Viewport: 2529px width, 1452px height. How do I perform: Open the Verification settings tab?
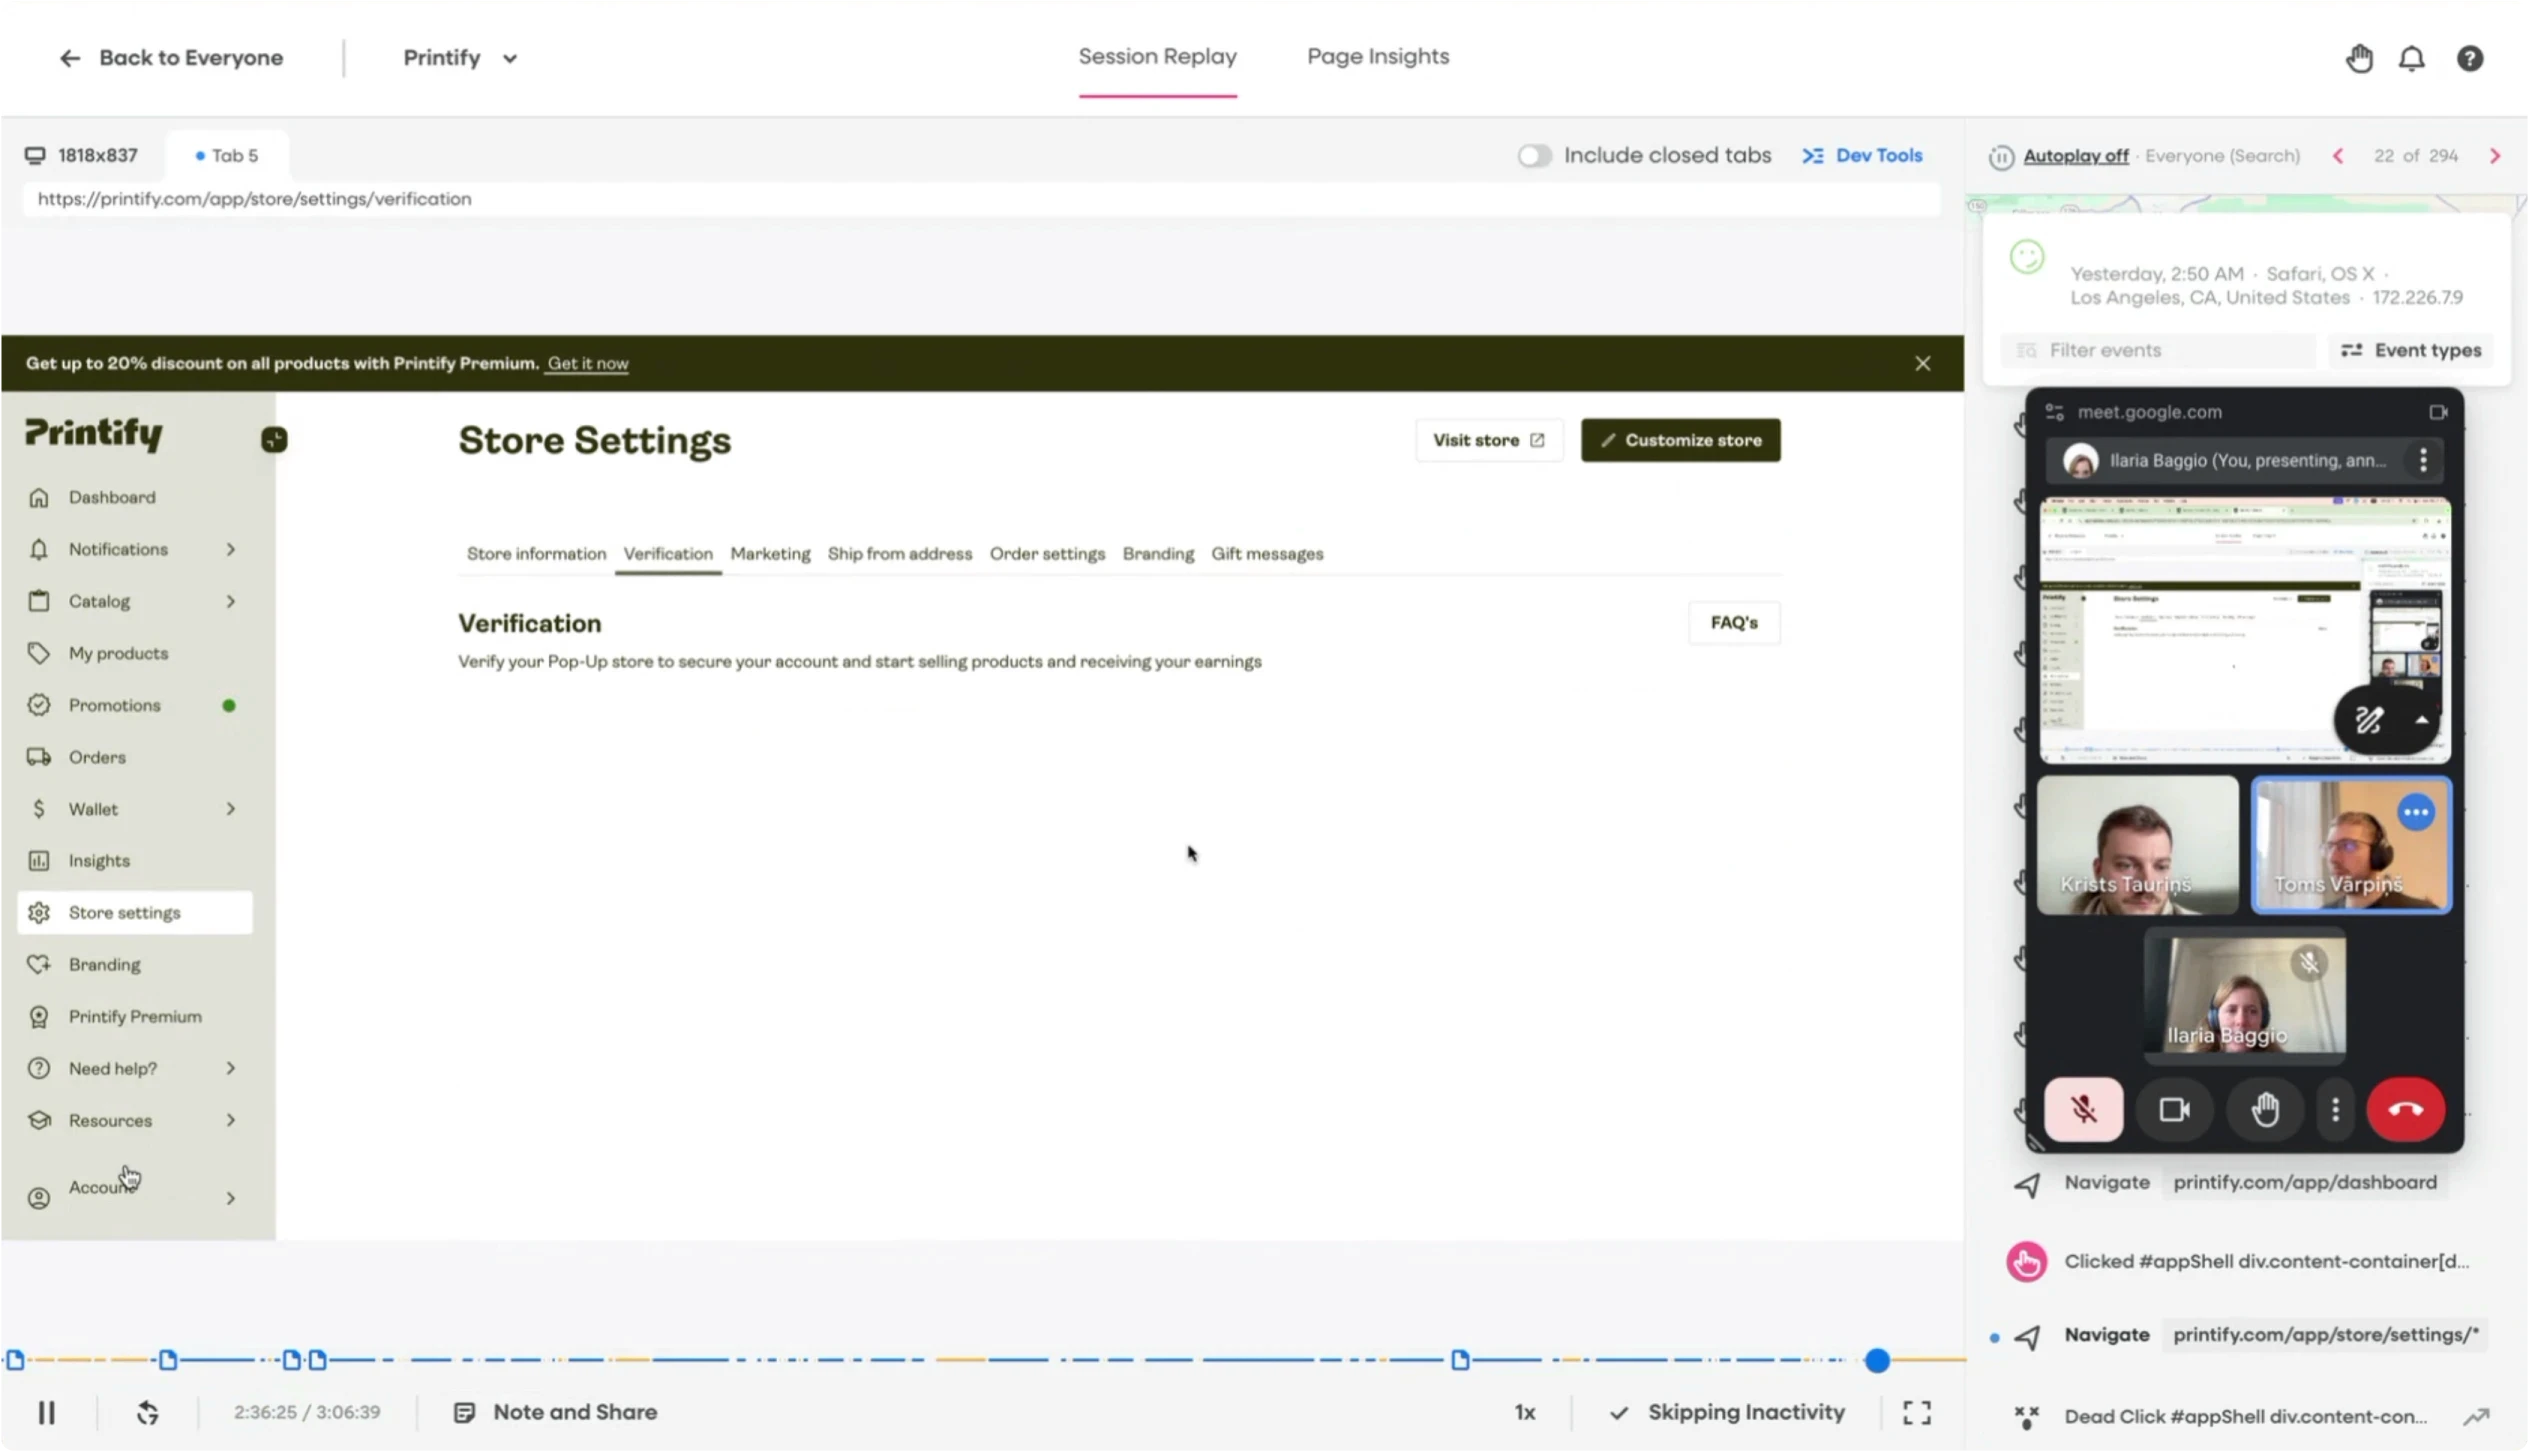668,554
